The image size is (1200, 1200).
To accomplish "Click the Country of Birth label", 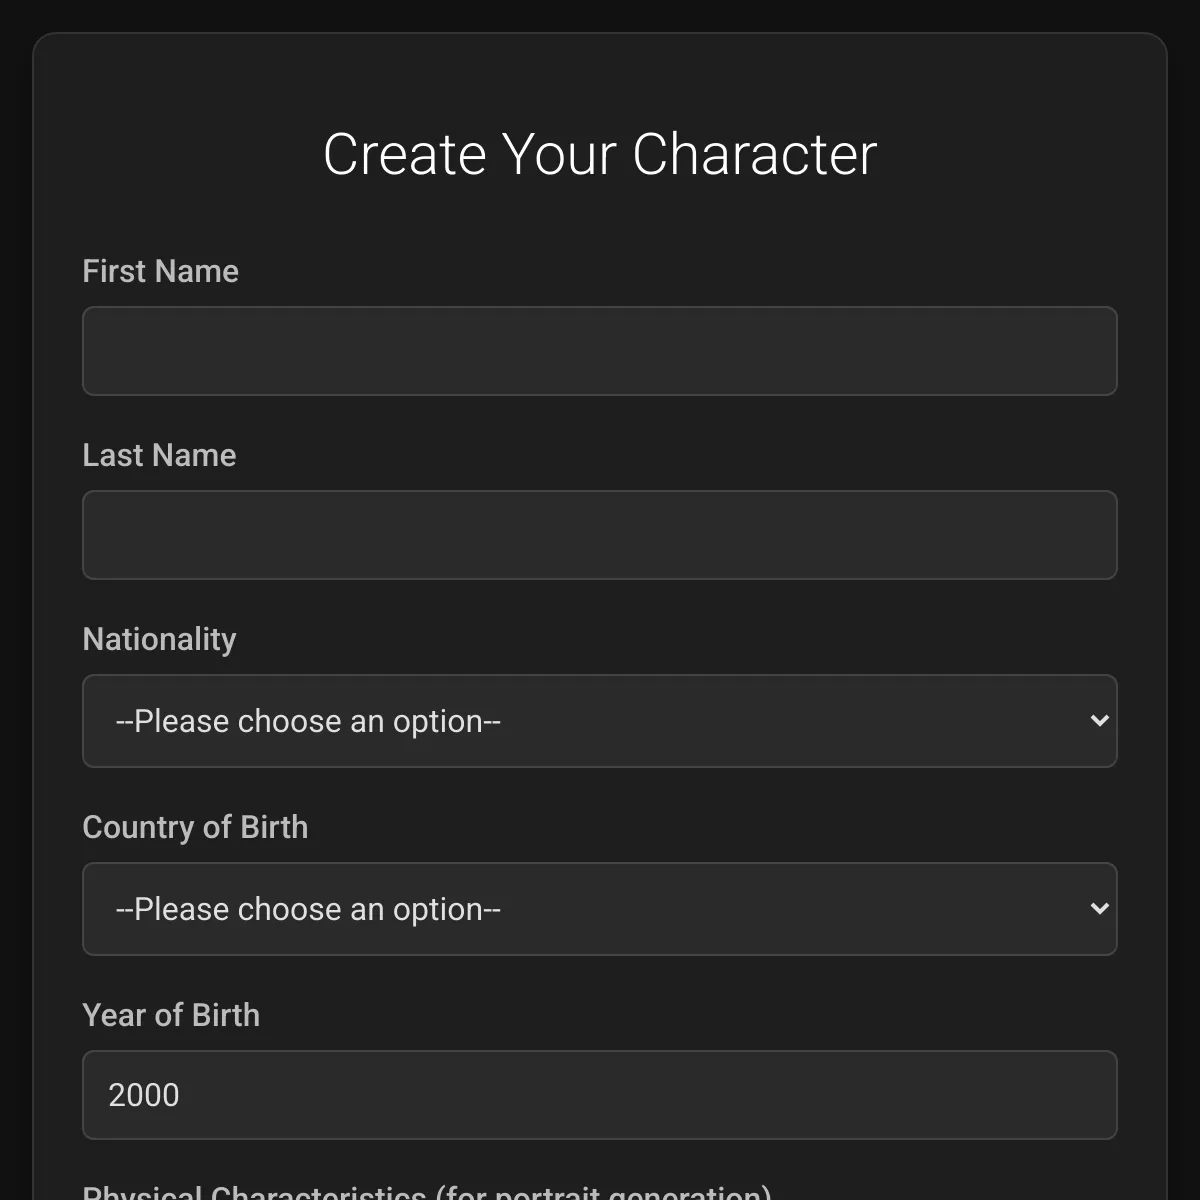I will click(x=195, y=827).
